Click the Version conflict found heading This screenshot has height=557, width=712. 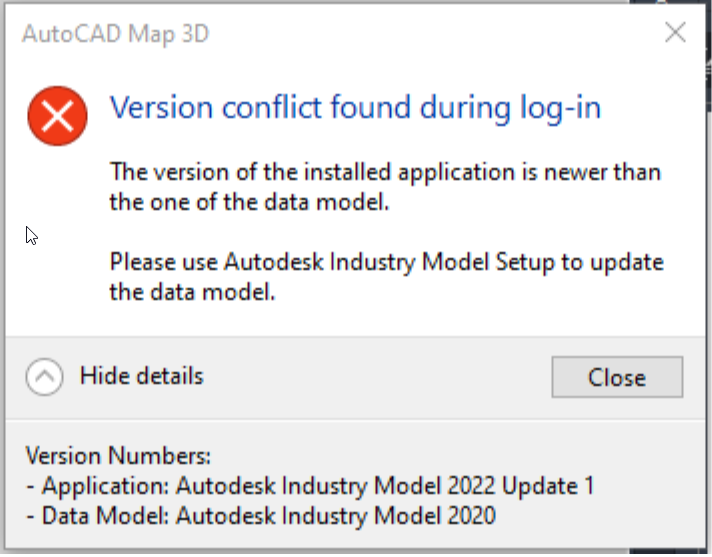355,107
